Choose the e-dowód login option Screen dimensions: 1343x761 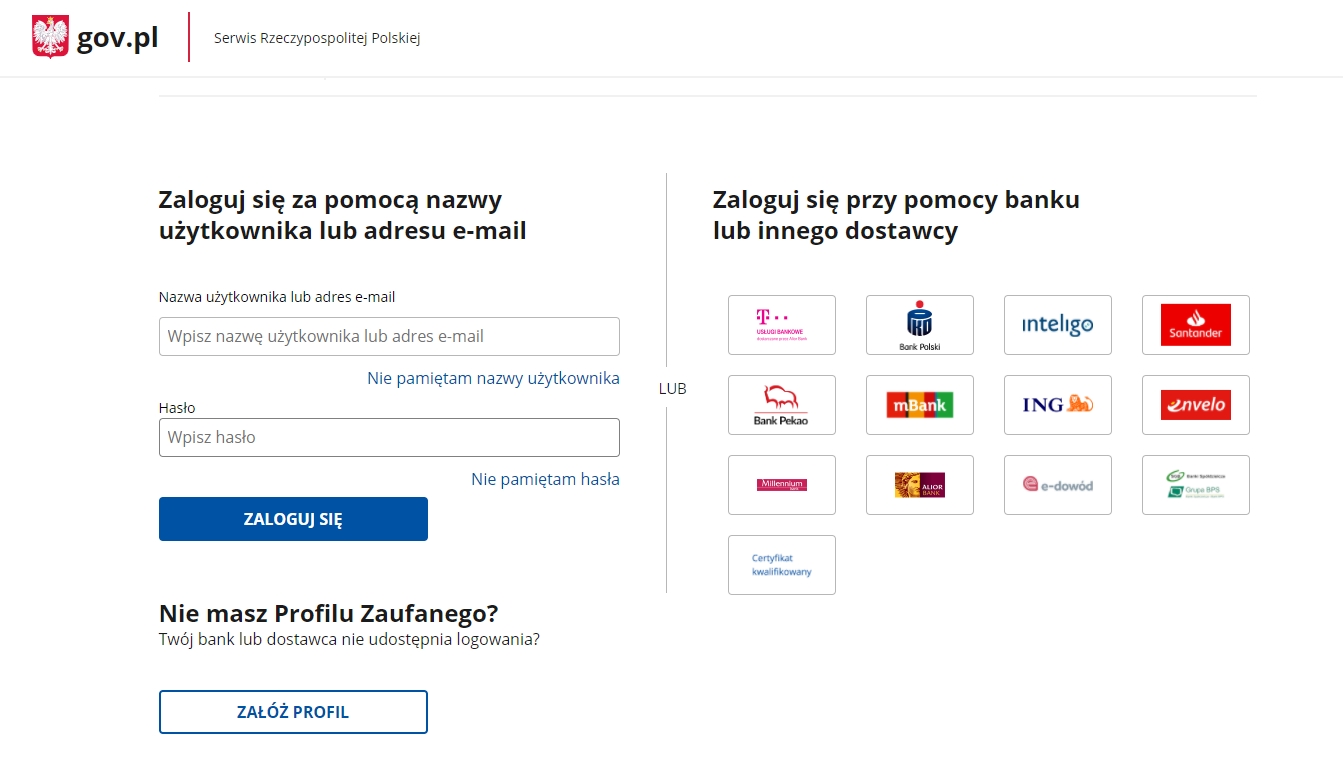(x=1057, y=485)
